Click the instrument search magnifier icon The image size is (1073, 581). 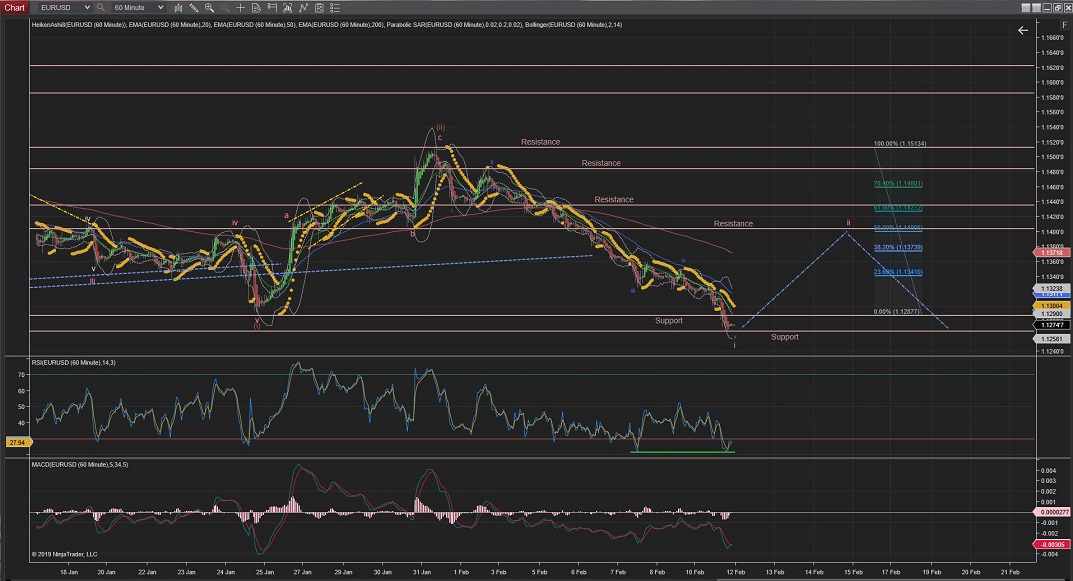100,7
